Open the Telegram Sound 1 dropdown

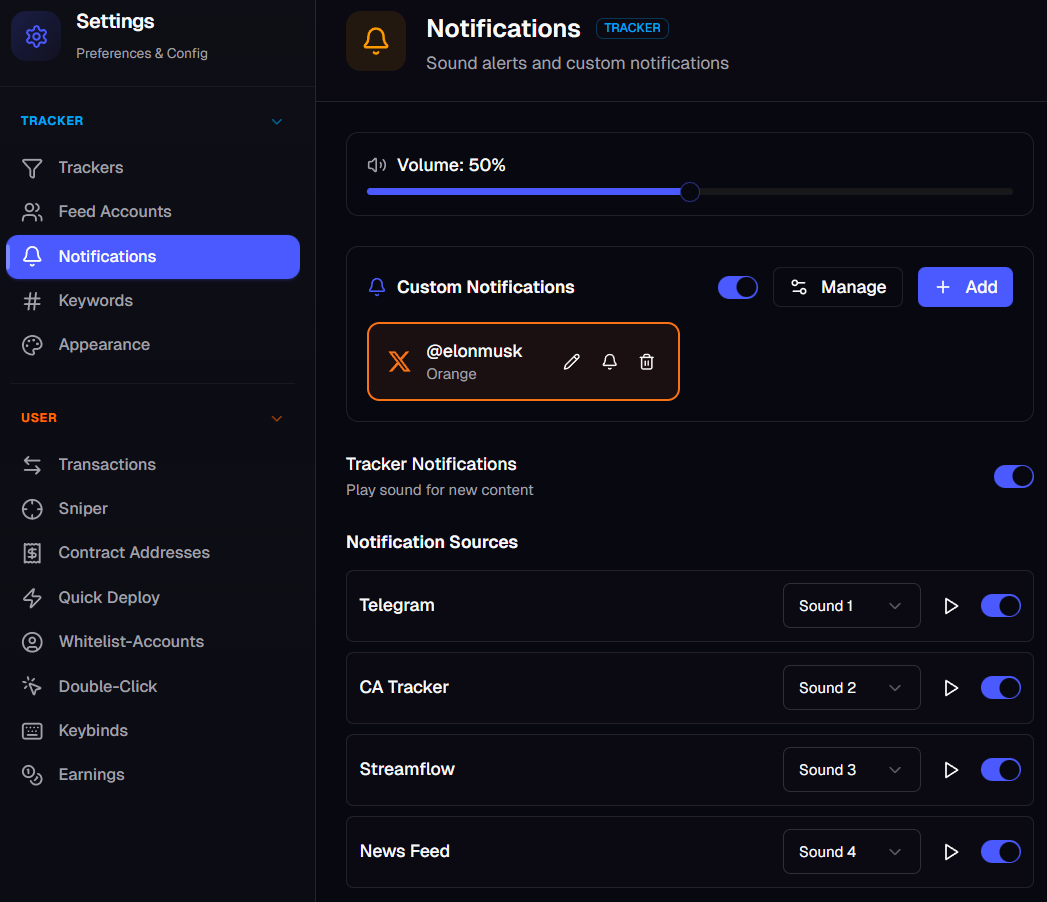point(851,606)
